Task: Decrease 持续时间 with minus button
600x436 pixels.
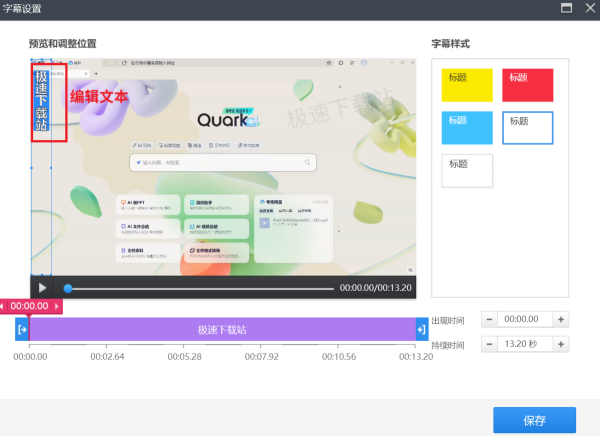Action: point(489,344)
